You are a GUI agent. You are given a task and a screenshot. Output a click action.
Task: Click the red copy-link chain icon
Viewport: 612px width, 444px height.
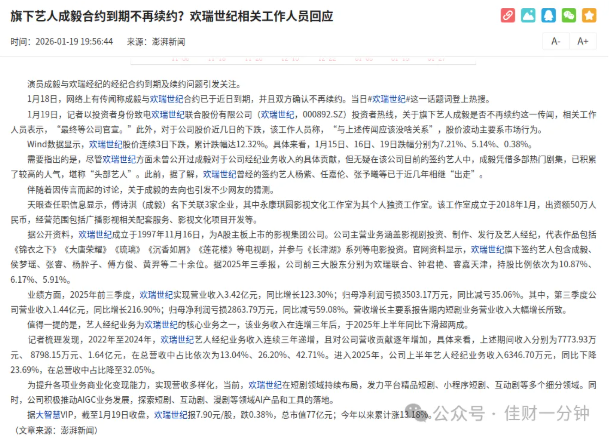coord(507,16)
